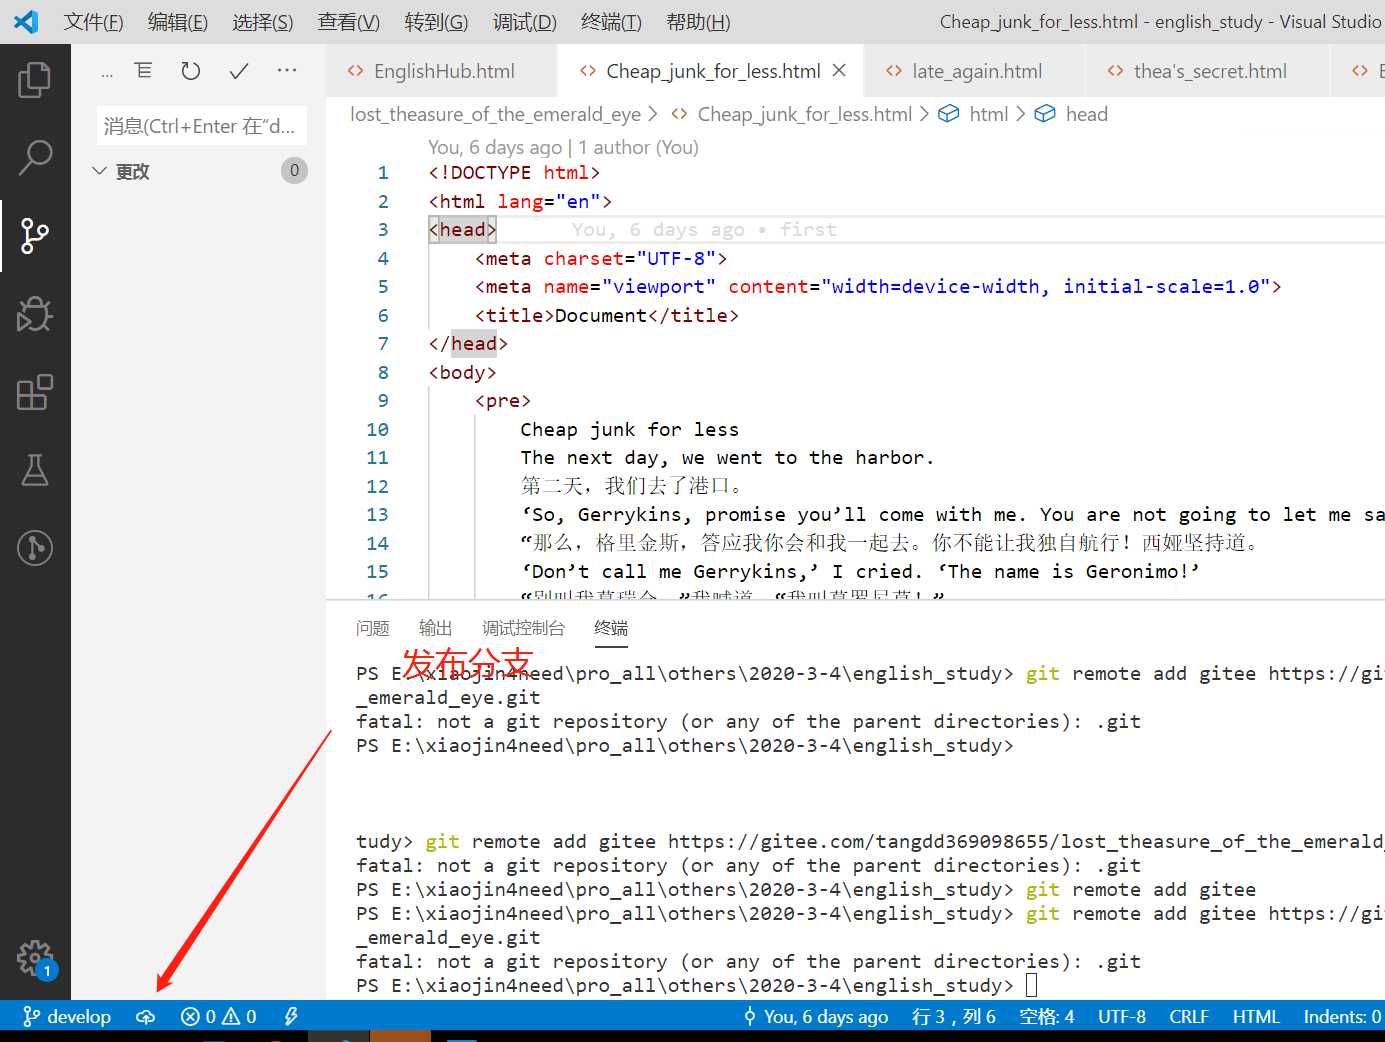Image resolution: width=1385 pixels, height=1042 pixels.
Task: Open the Test flask icon view
Action: (35, 470)
